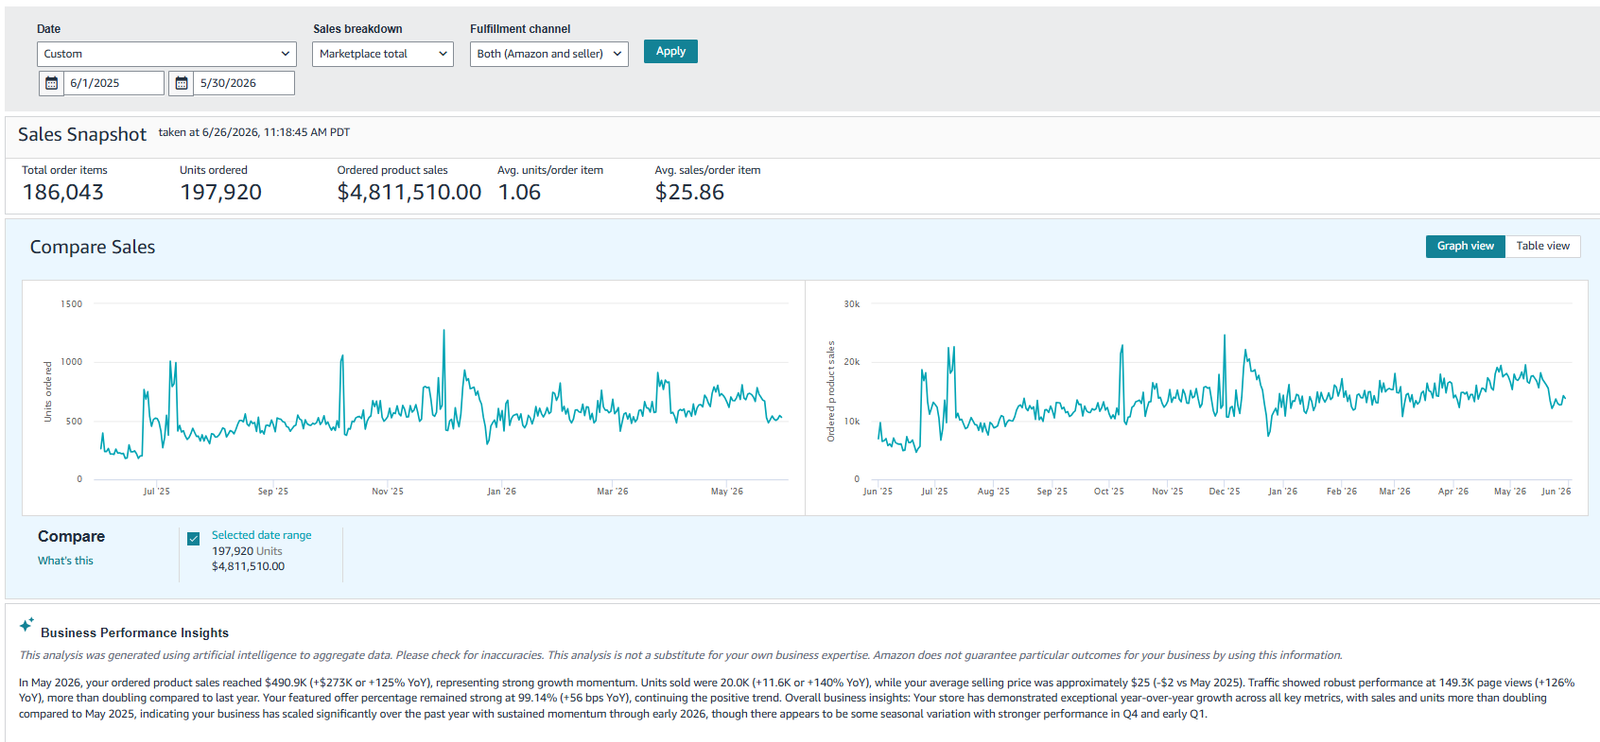The image size is (1600, 742).
Task: Open the end date calendar icon
Action: tap(181, 83)
